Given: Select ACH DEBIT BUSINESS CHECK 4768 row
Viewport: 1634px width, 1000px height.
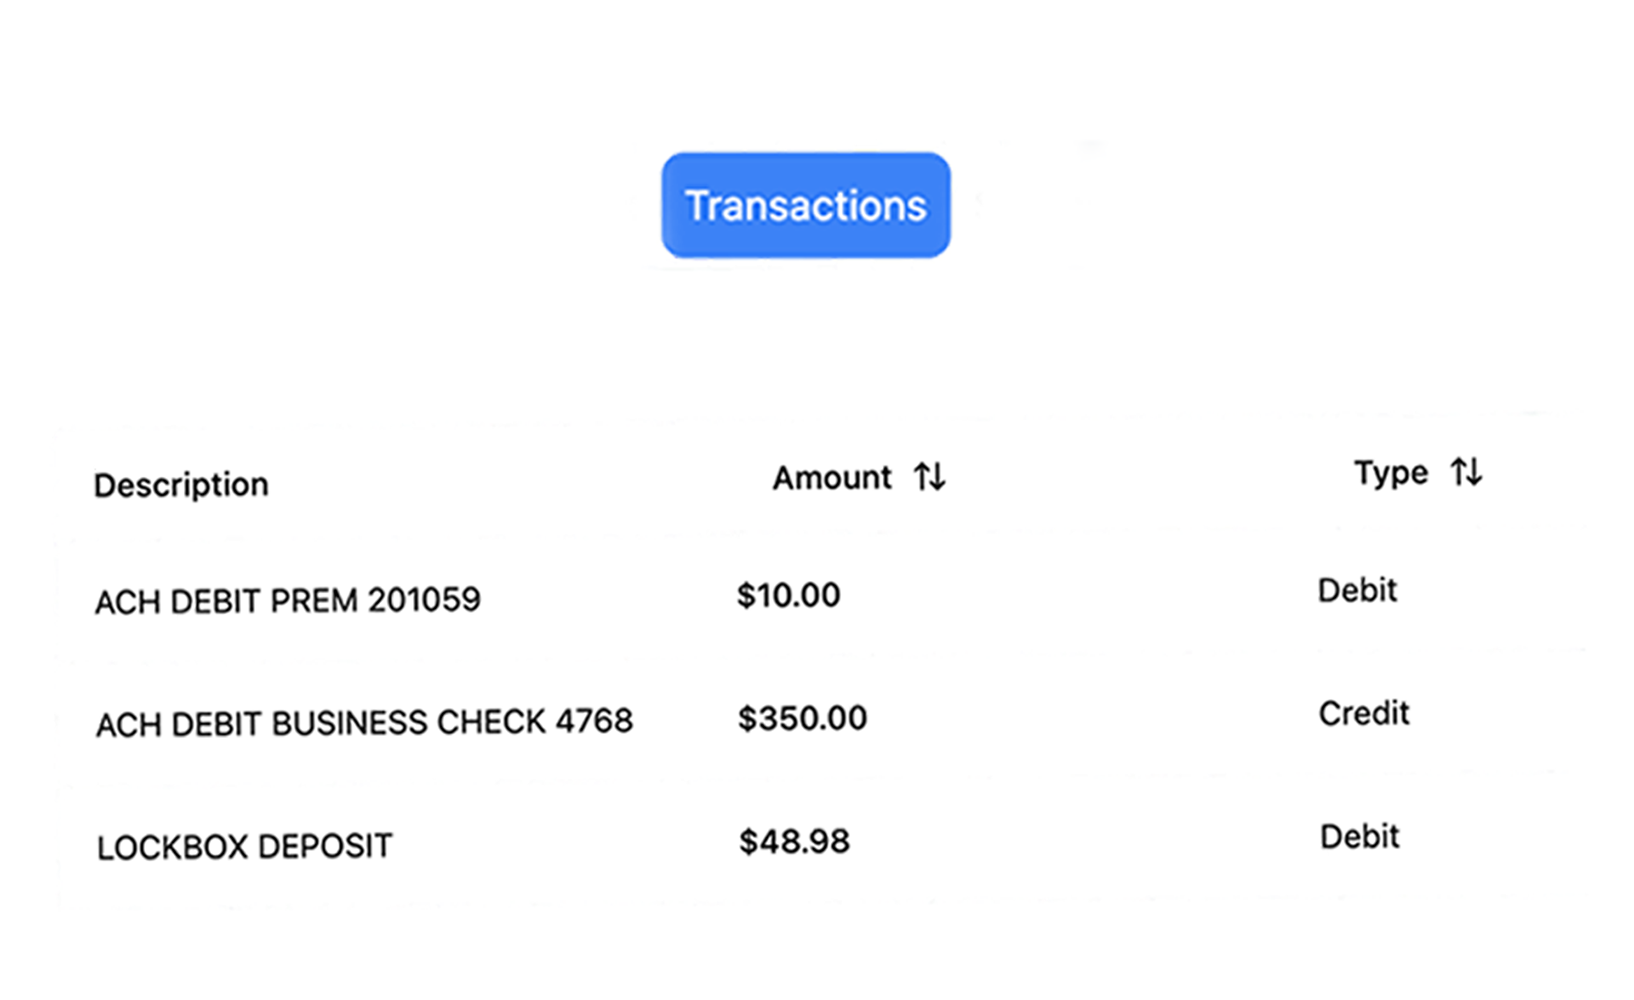Looking at the screenshot, I should click(364, 722).
